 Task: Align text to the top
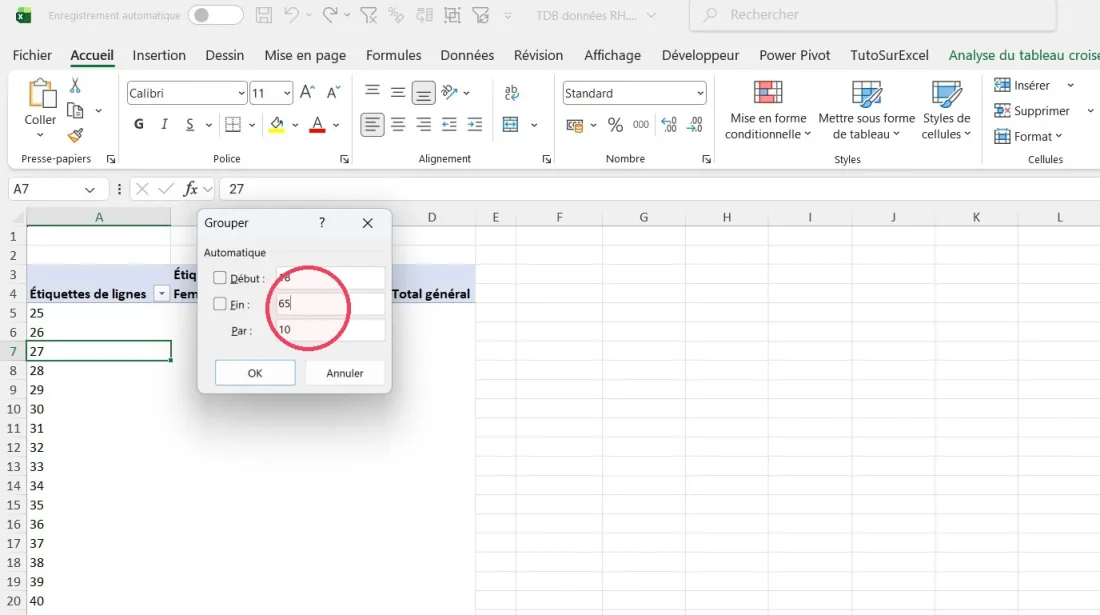373,92
